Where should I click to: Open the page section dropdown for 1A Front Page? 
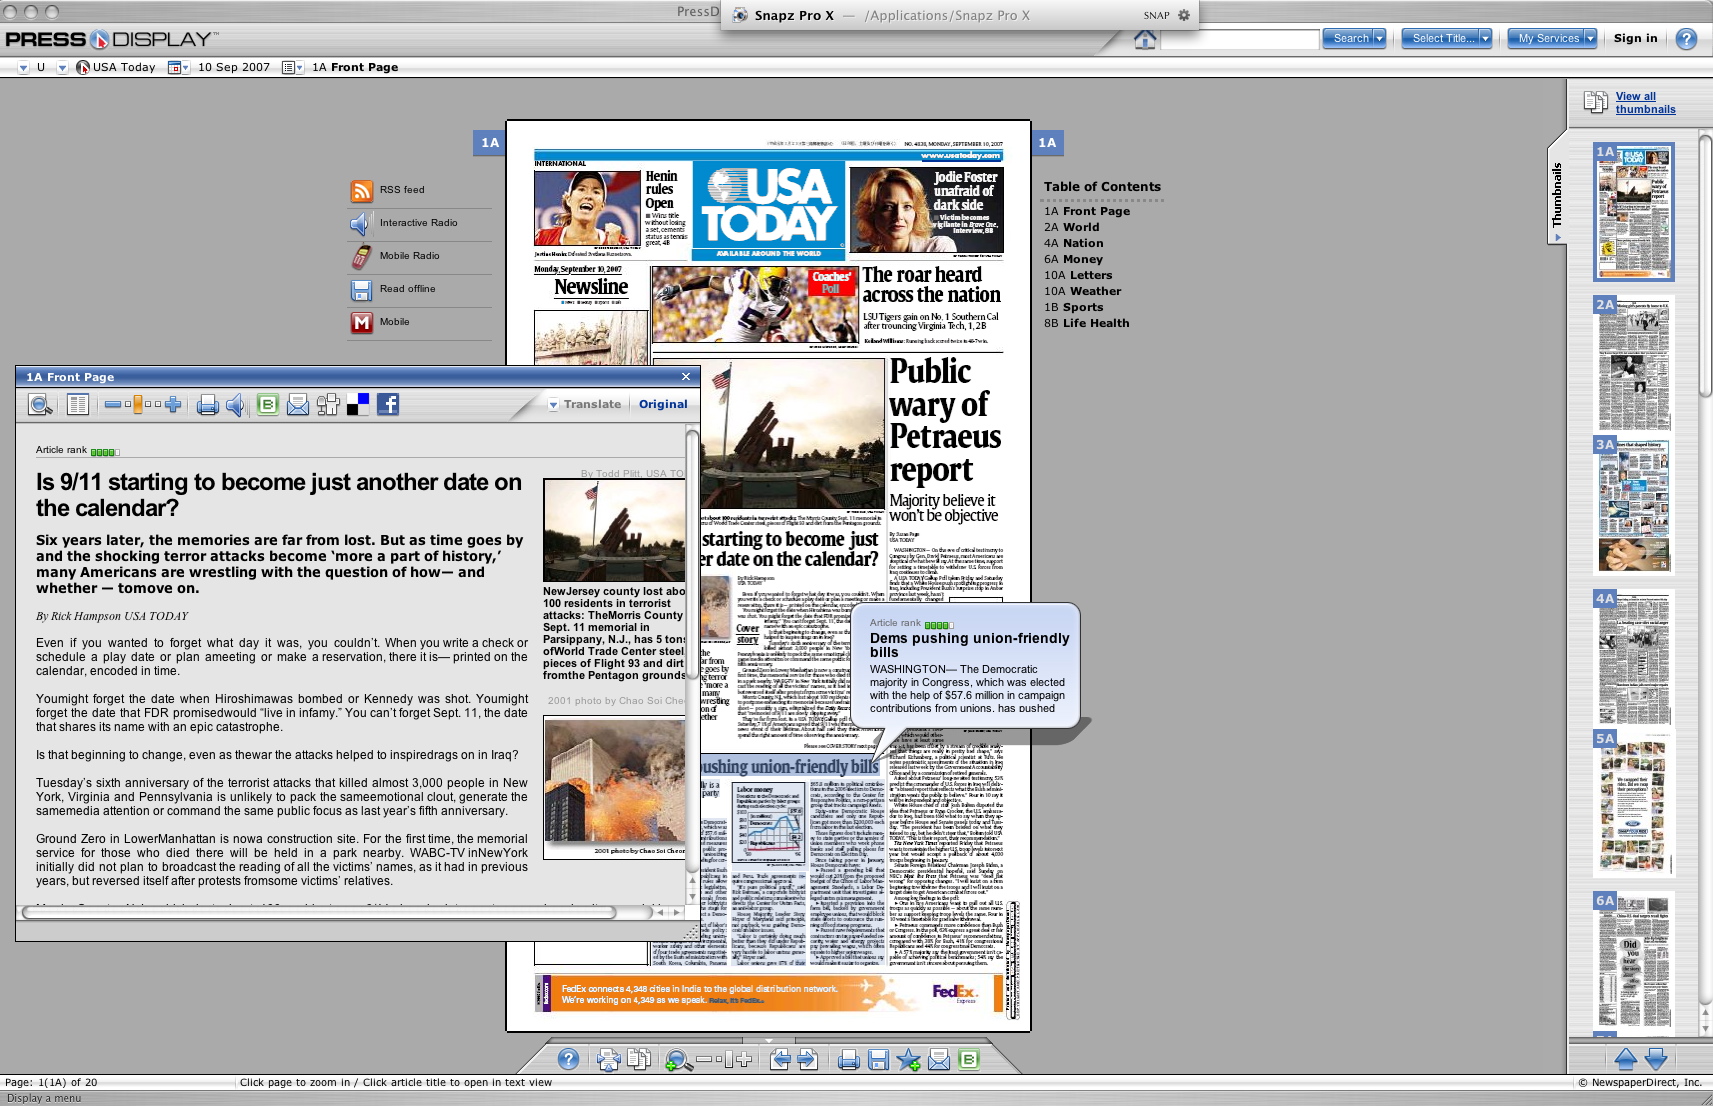292,68
